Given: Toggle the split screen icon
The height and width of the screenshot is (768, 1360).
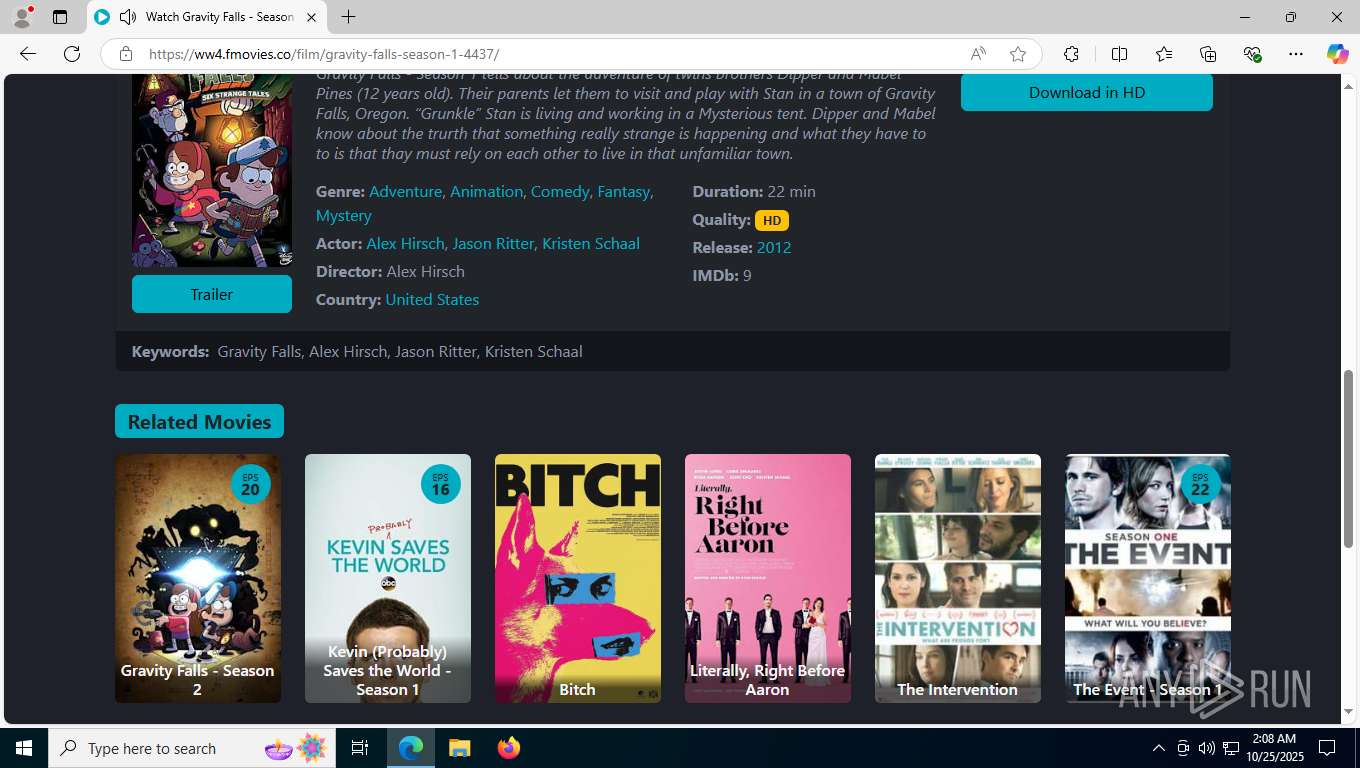Looking at the screenshot, I should (x=1119, y=54).
